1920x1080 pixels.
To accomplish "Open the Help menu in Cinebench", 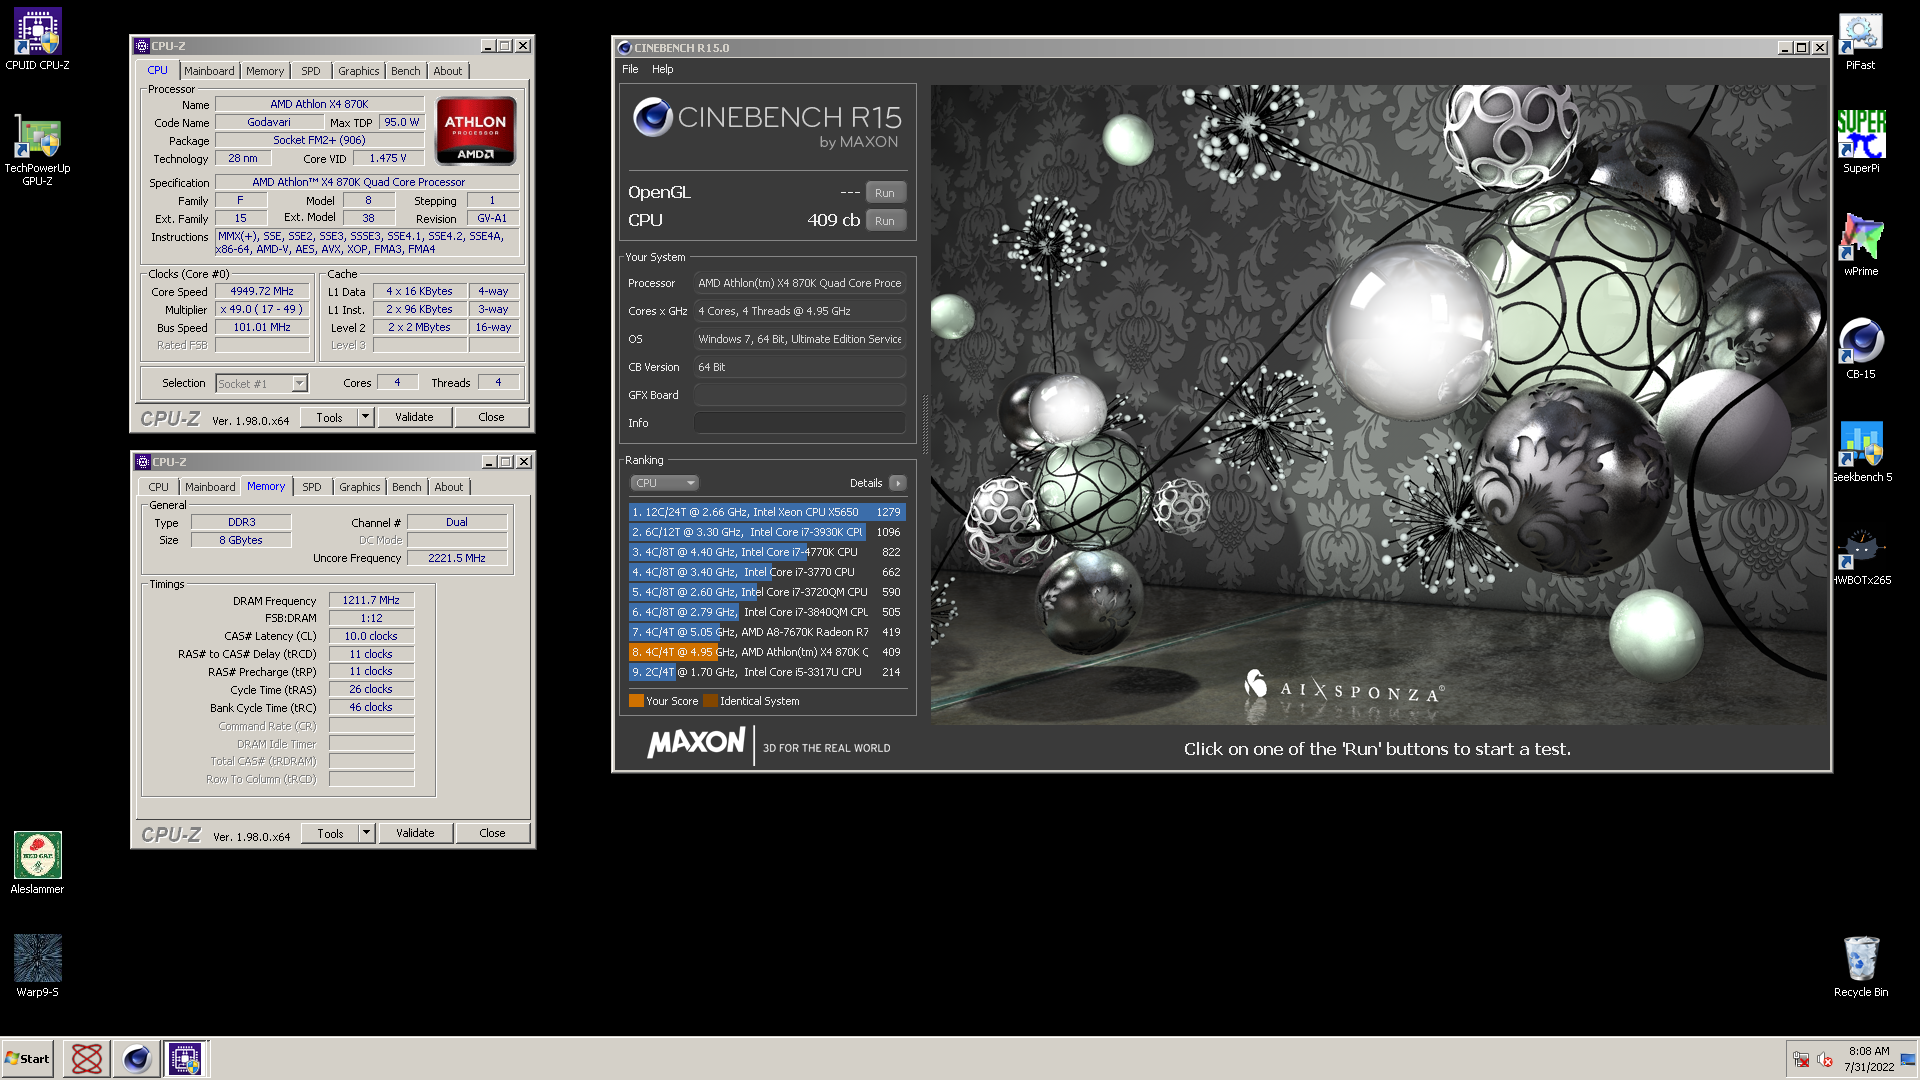I will (x=662, y=69).
